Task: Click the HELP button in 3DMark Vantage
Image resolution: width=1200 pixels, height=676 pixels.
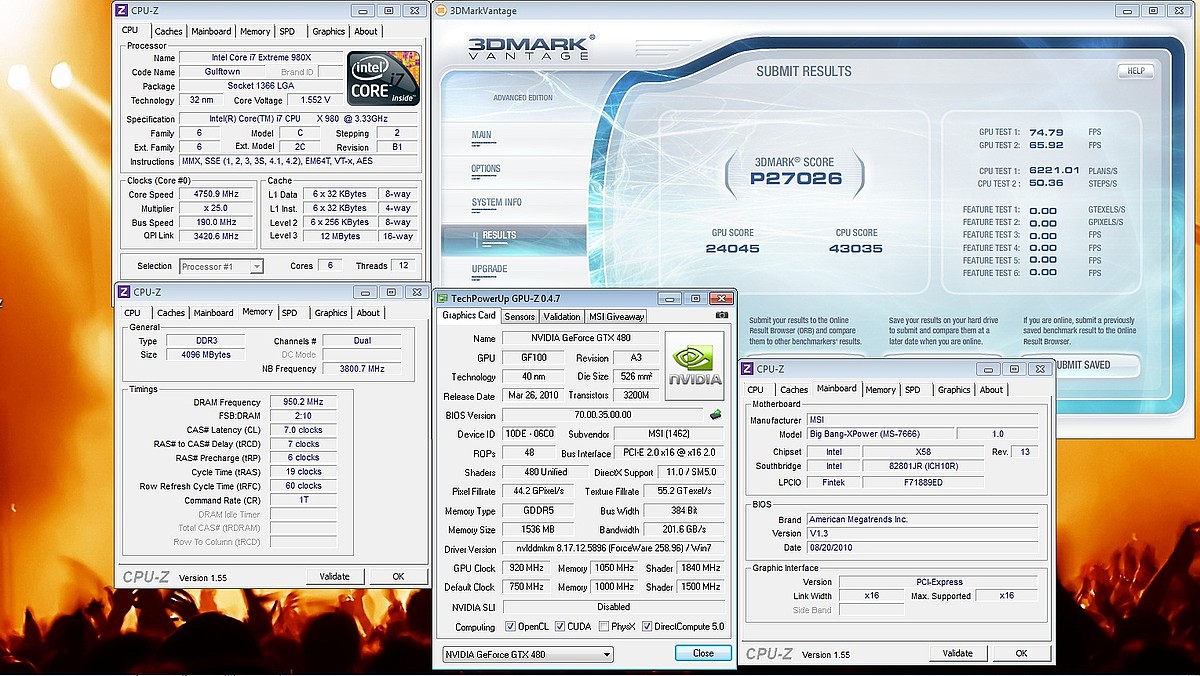Action: pos(1136,71)
